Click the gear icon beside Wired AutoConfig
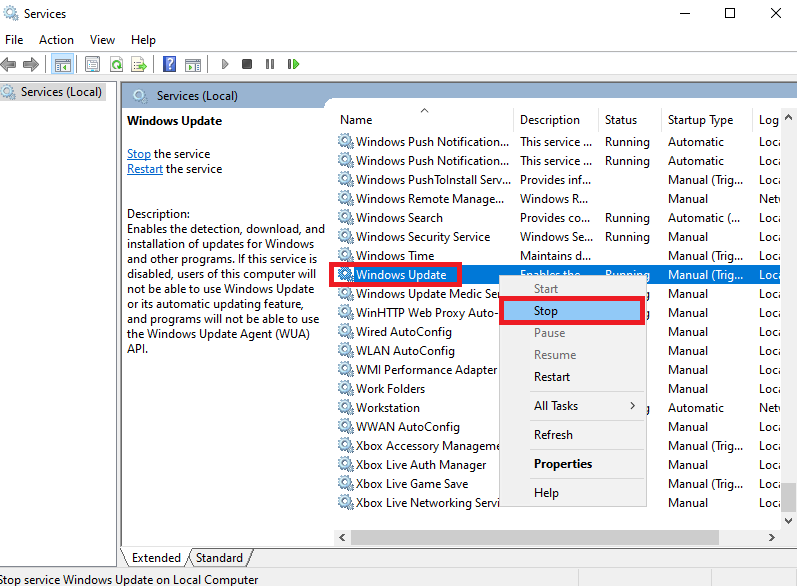 346,332
